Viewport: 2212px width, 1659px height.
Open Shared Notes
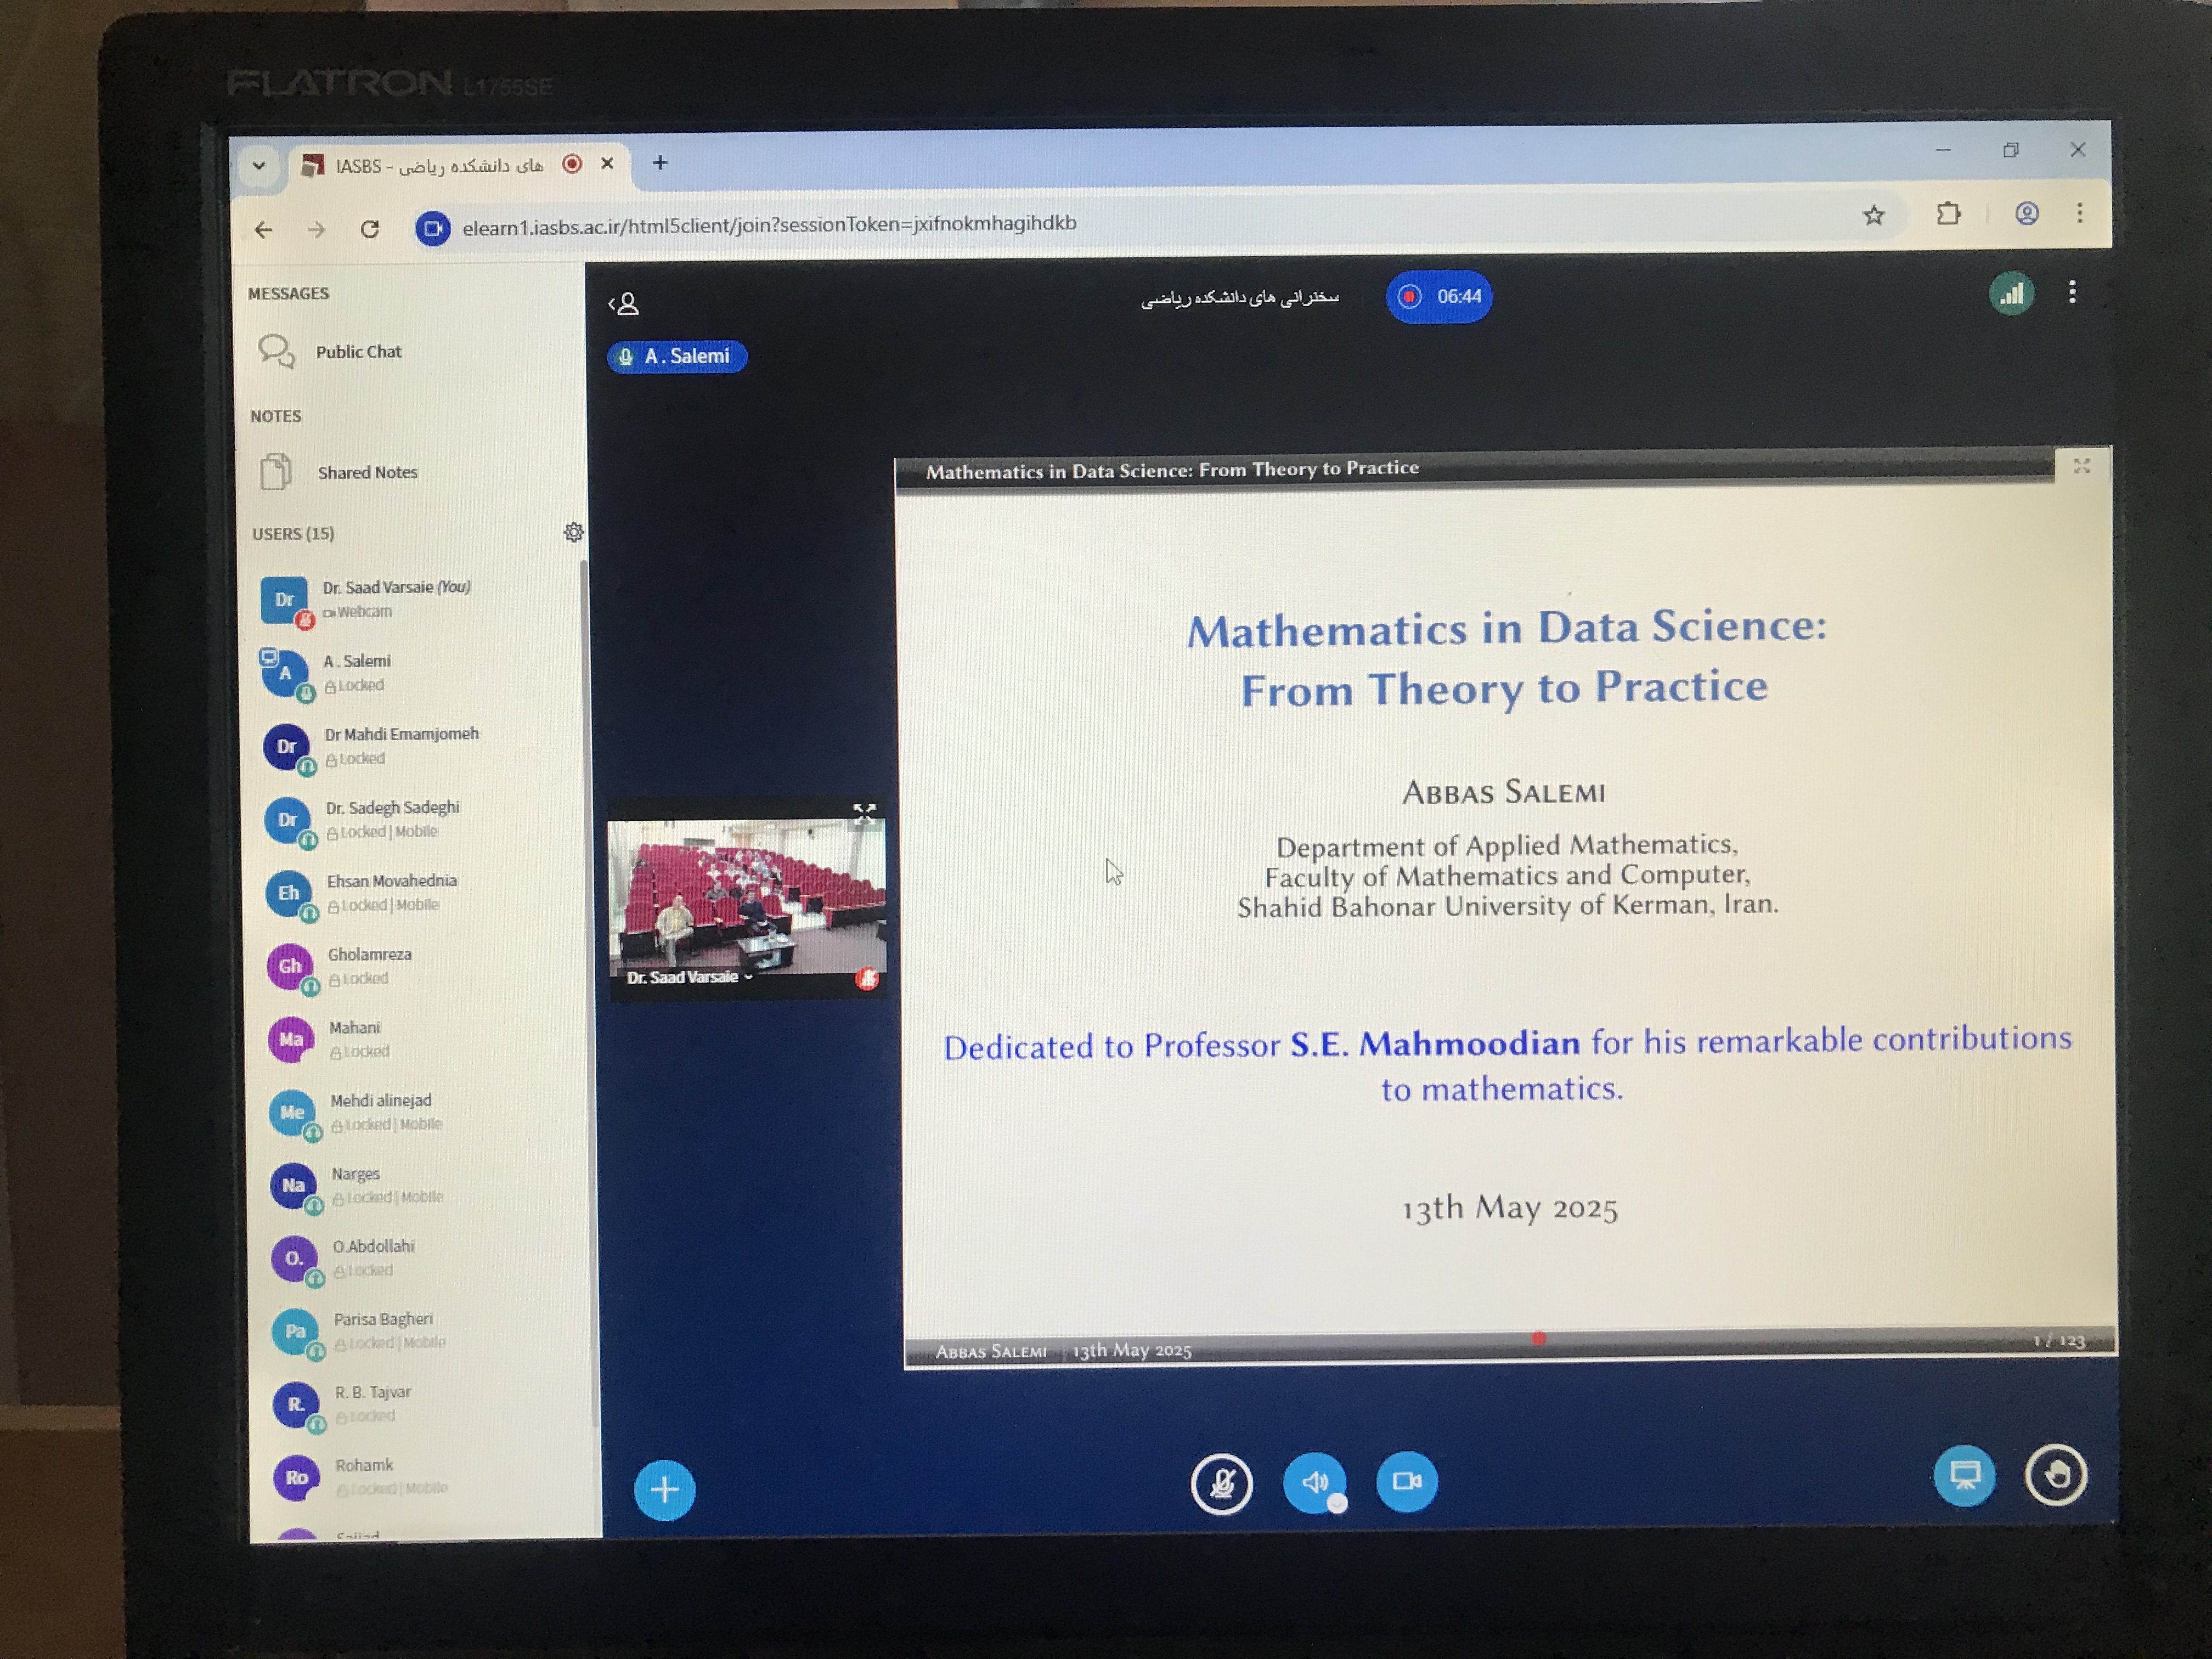tap(366, 472)
